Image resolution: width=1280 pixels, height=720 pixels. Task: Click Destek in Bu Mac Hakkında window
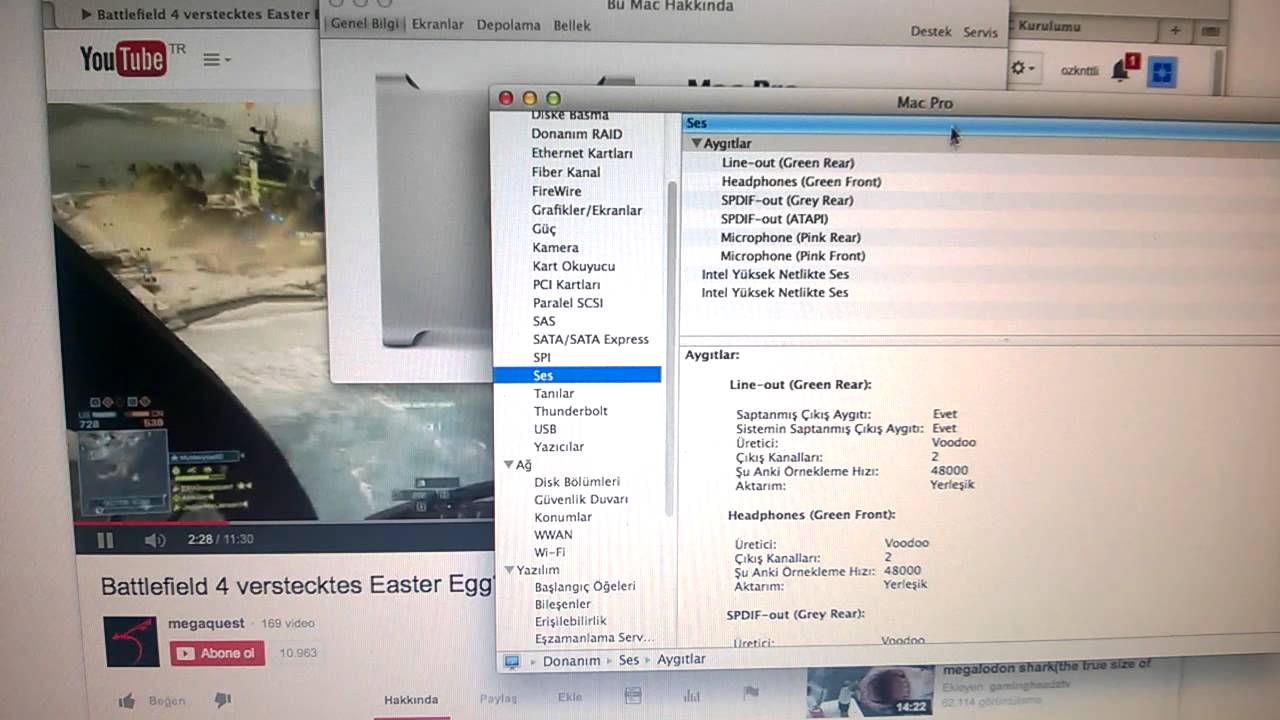(x=931, y=32)
